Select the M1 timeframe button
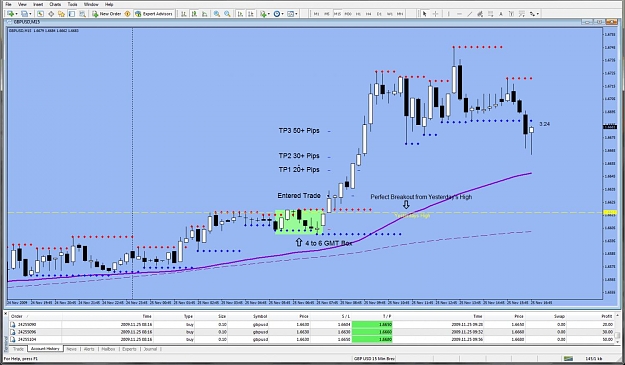The height and width of the screenshot is (365, 625). [316, 14]
